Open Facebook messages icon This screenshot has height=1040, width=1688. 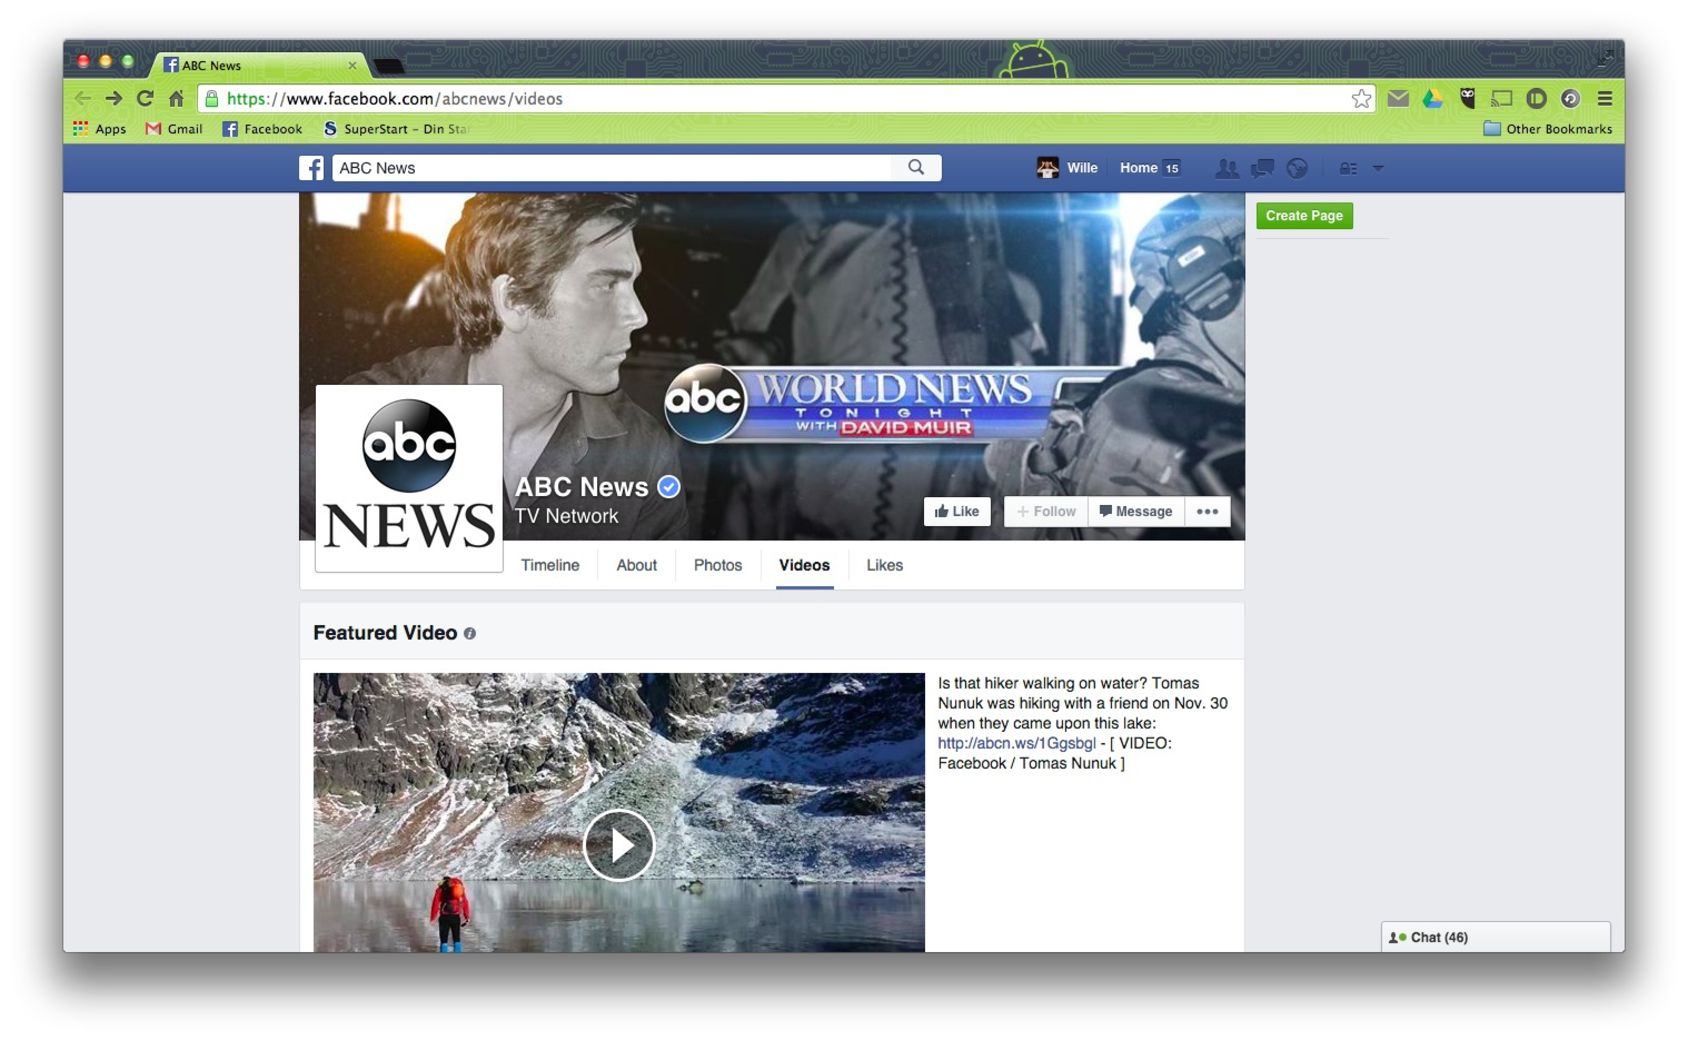[1262, 168]
